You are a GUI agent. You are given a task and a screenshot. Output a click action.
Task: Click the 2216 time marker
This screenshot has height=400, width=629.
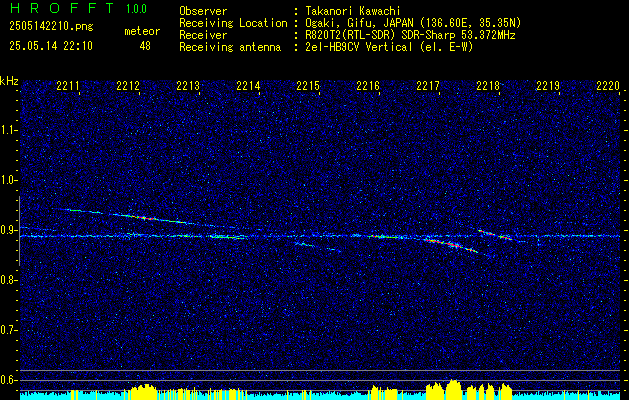click(368, 85)
